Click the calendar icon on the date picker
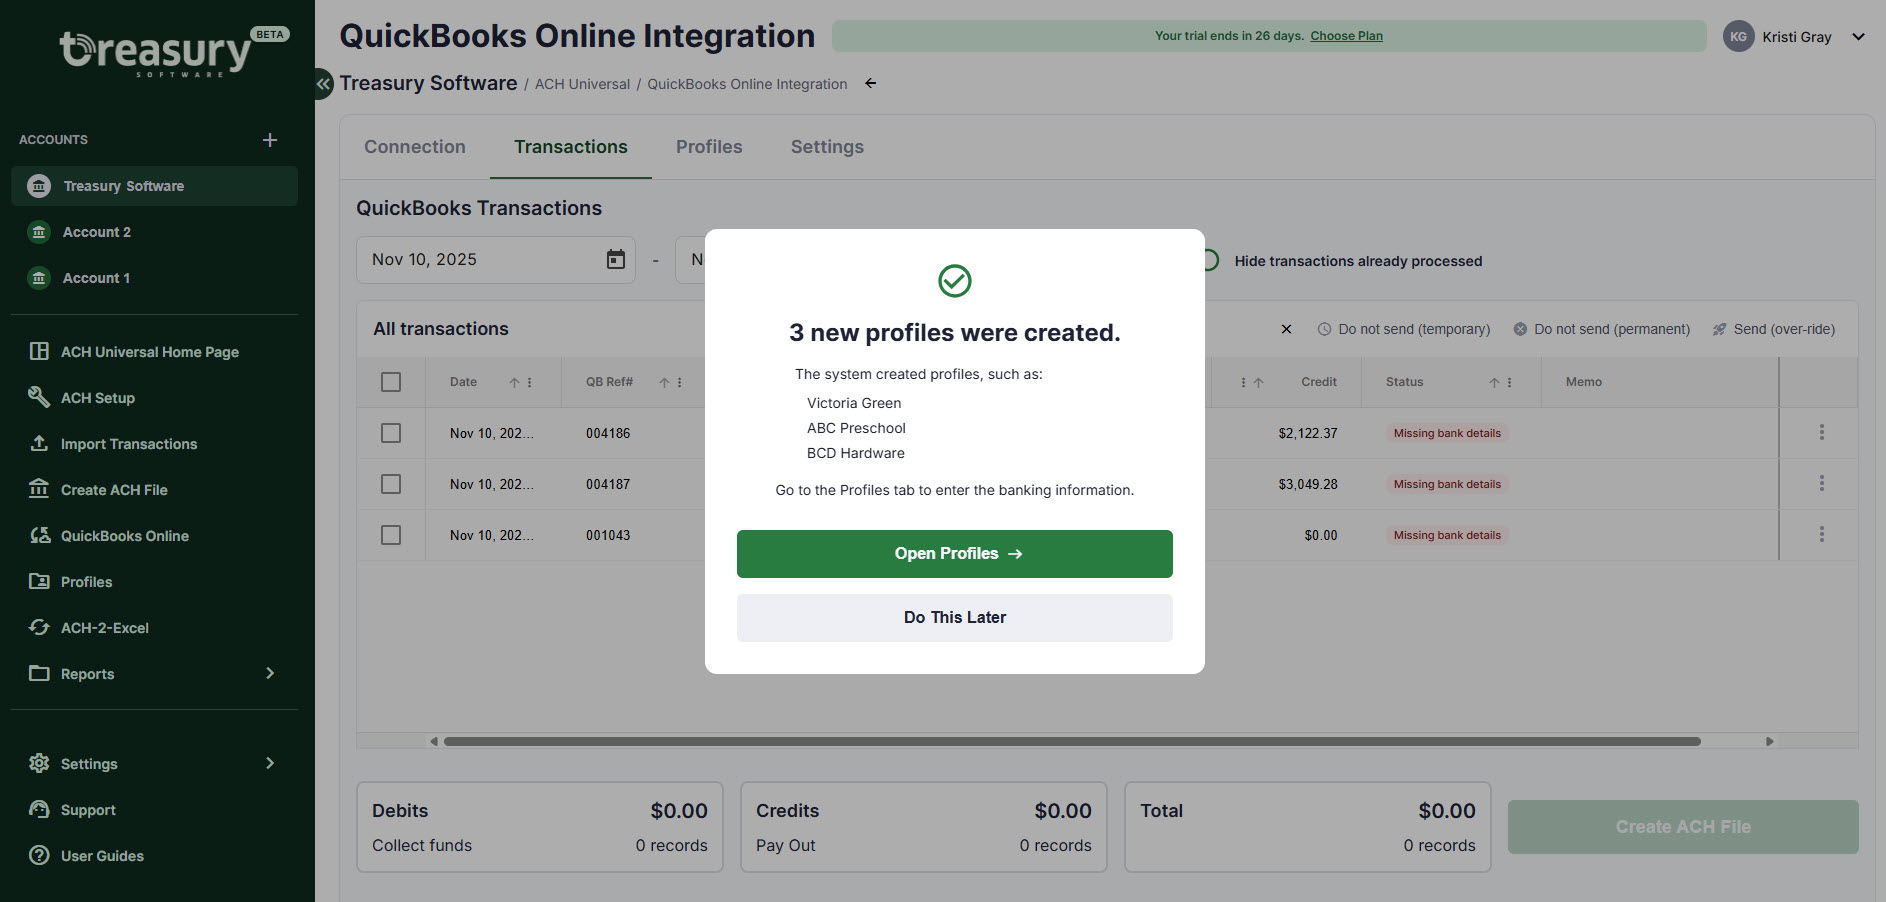The image size is (1886, 902). coord(614,259)
